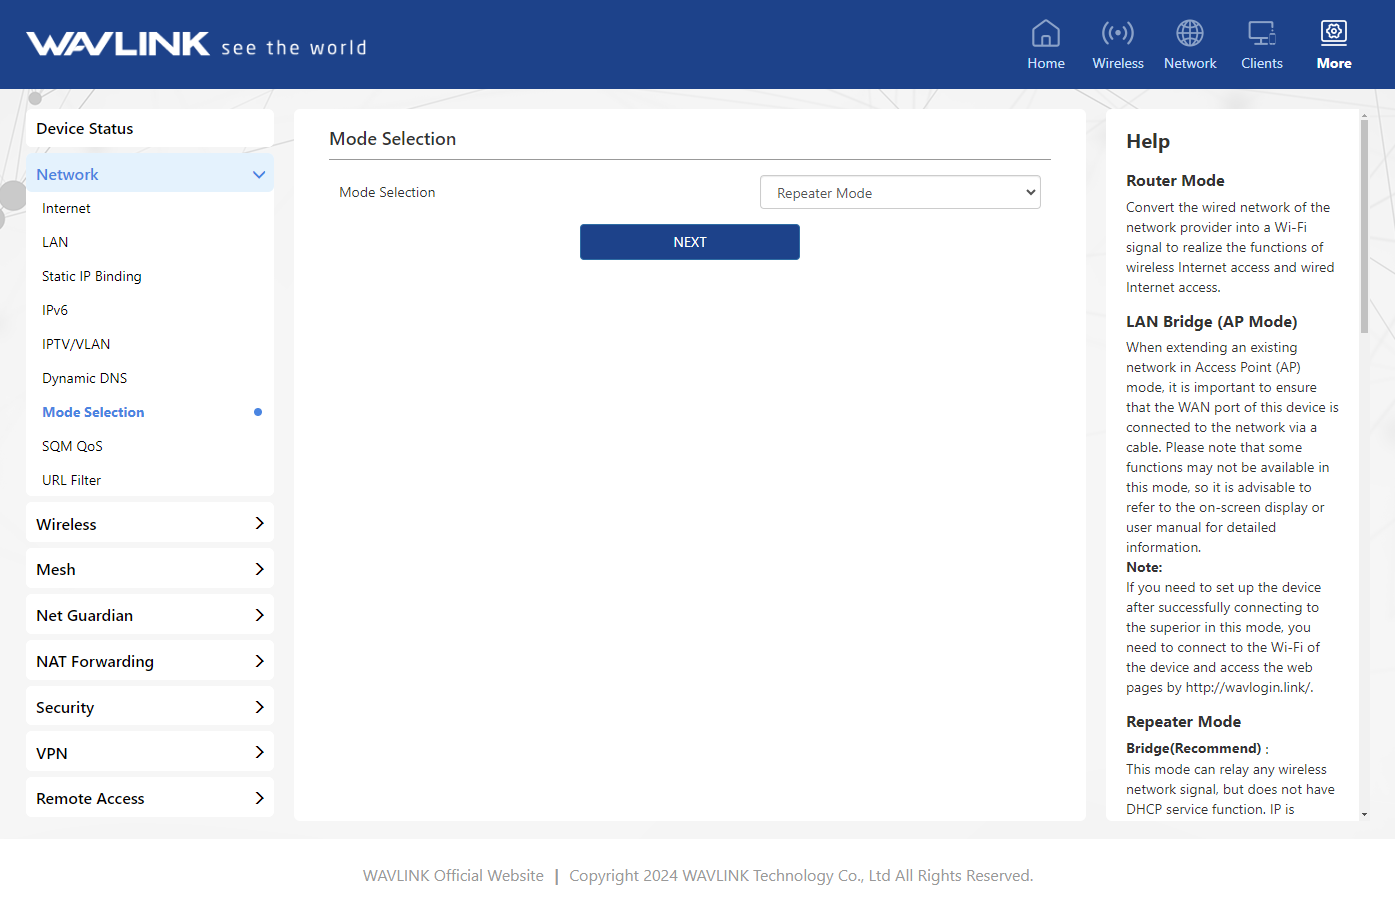Open the Static IP Binding page
Viewport: 1395px width, 897px height.
(91, 276)
